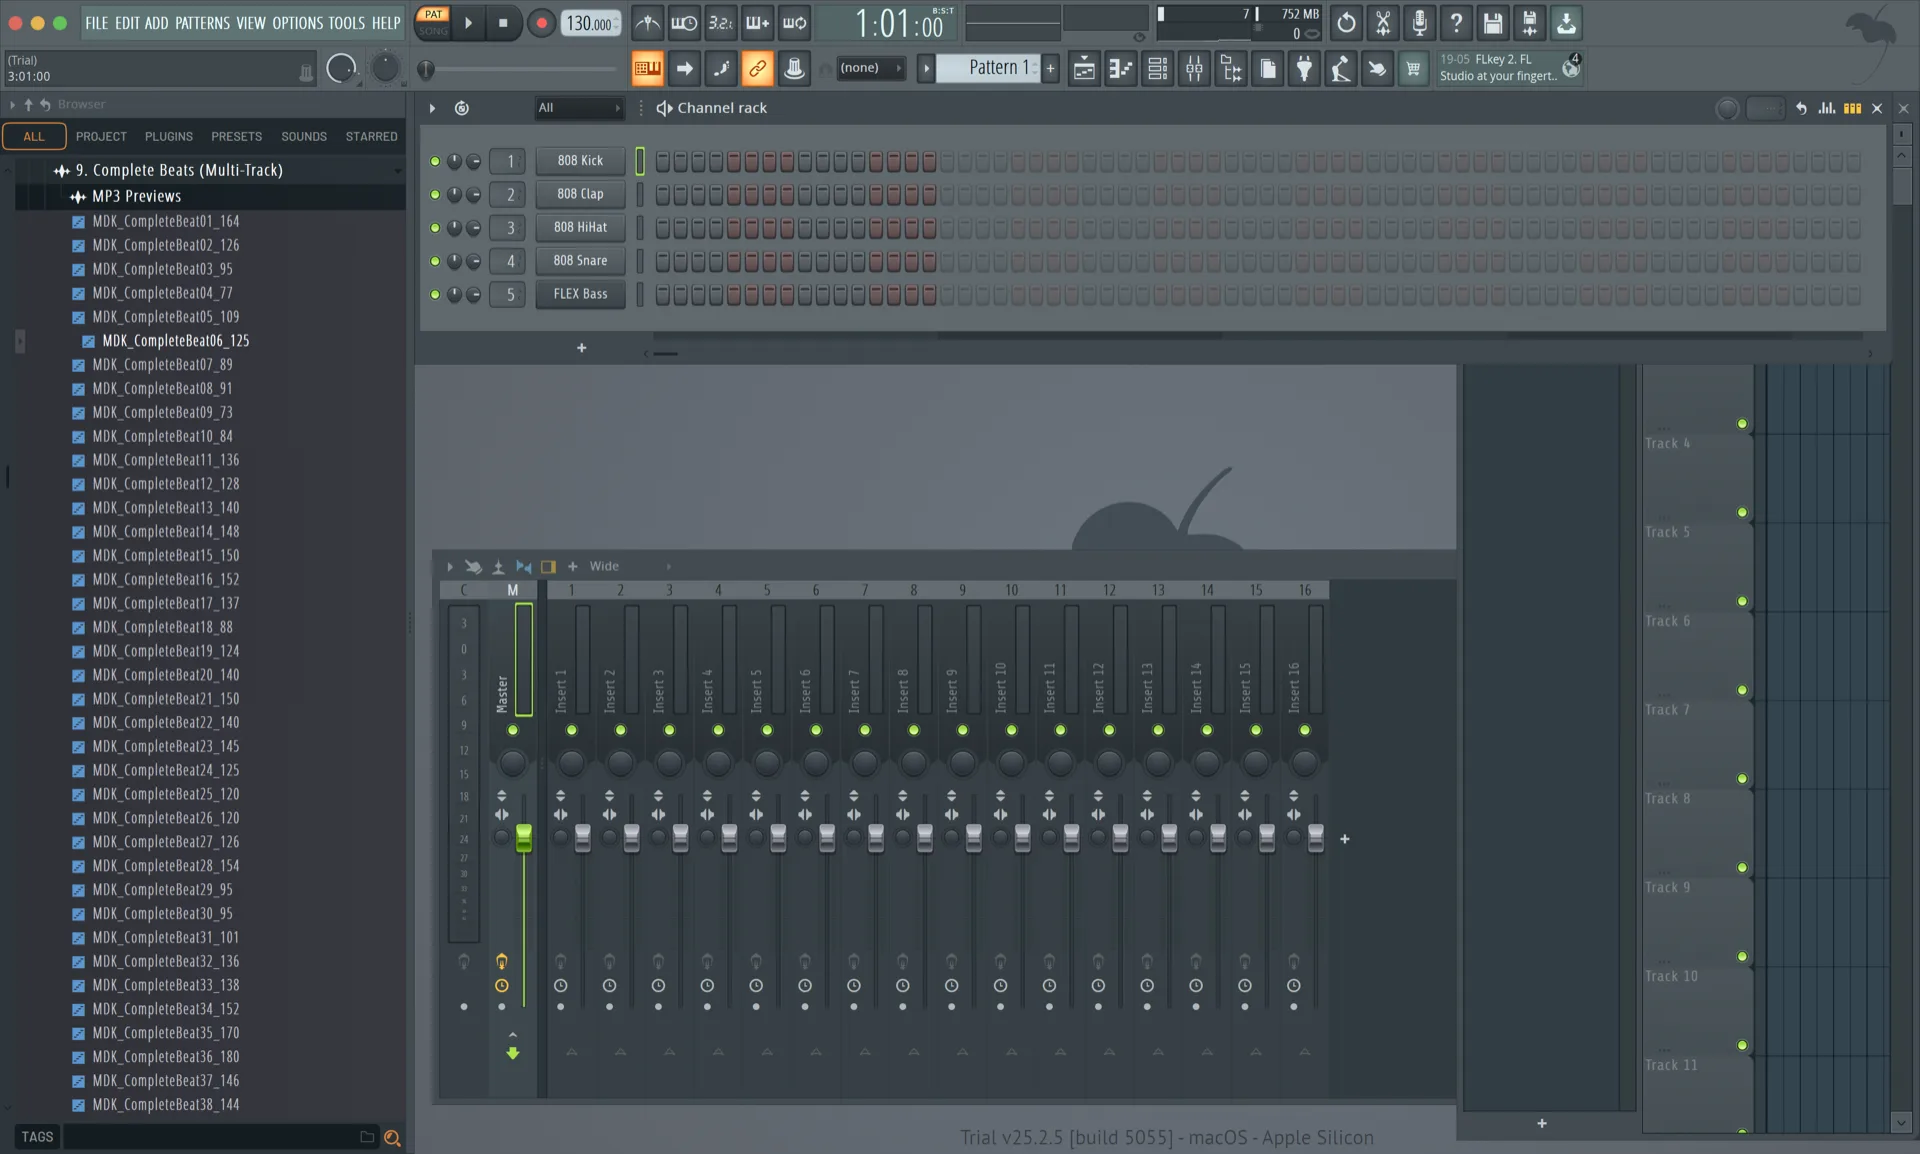Open the tempo tapper icon
The image size is (1920, 1154).
(1340, 68)
